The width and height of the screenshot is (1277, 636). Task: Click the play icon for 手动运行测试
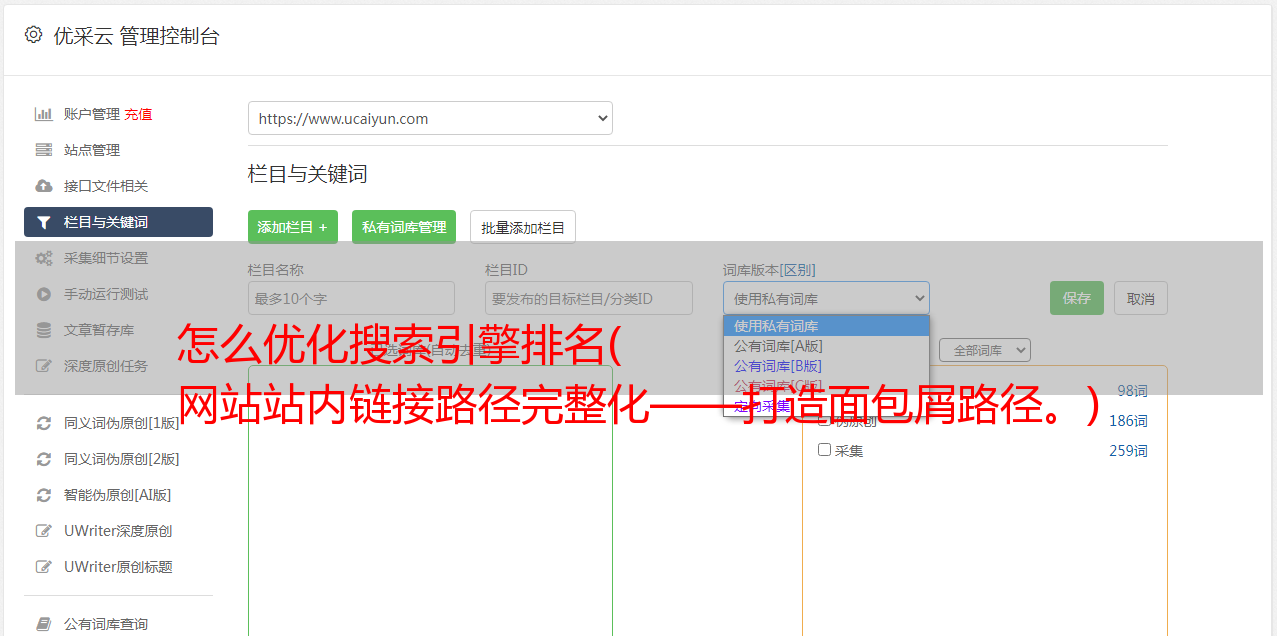tap(44, 294)
